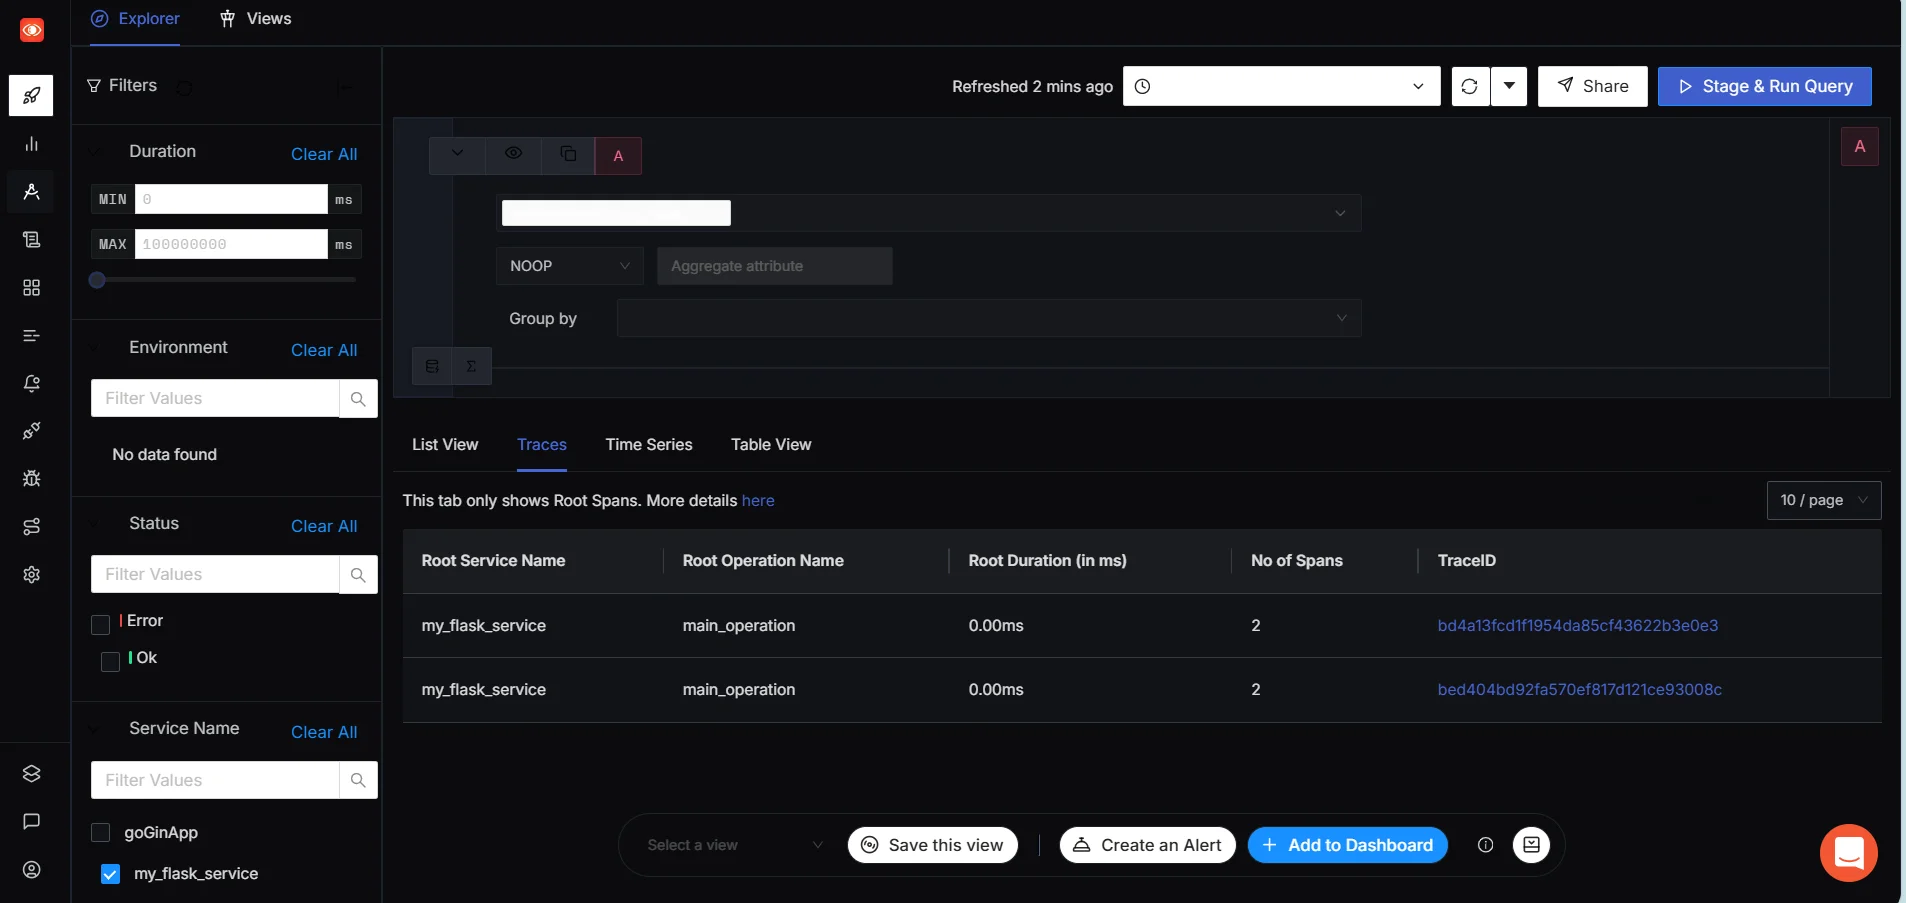This screenshot has height=903, width=1906.
Task: Open the NOOP aggregation dropdown
Action: click(569, 266)
